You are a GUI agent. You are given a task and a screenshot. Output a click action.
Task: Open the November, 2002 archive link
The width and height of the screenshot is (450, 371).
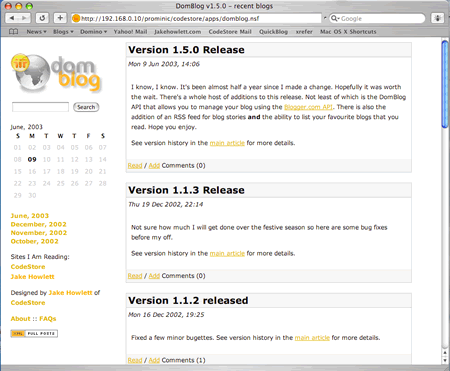pyautogui.click(x=39, y=233)
